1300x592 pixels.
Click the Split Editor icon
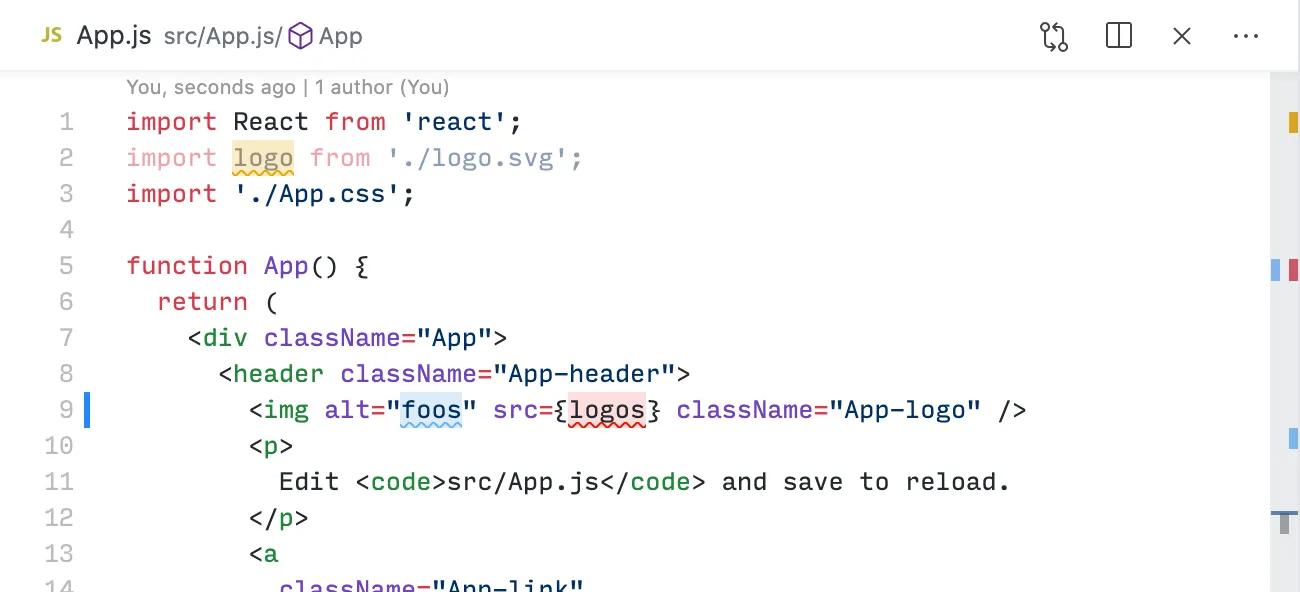tap(1118, 36)
